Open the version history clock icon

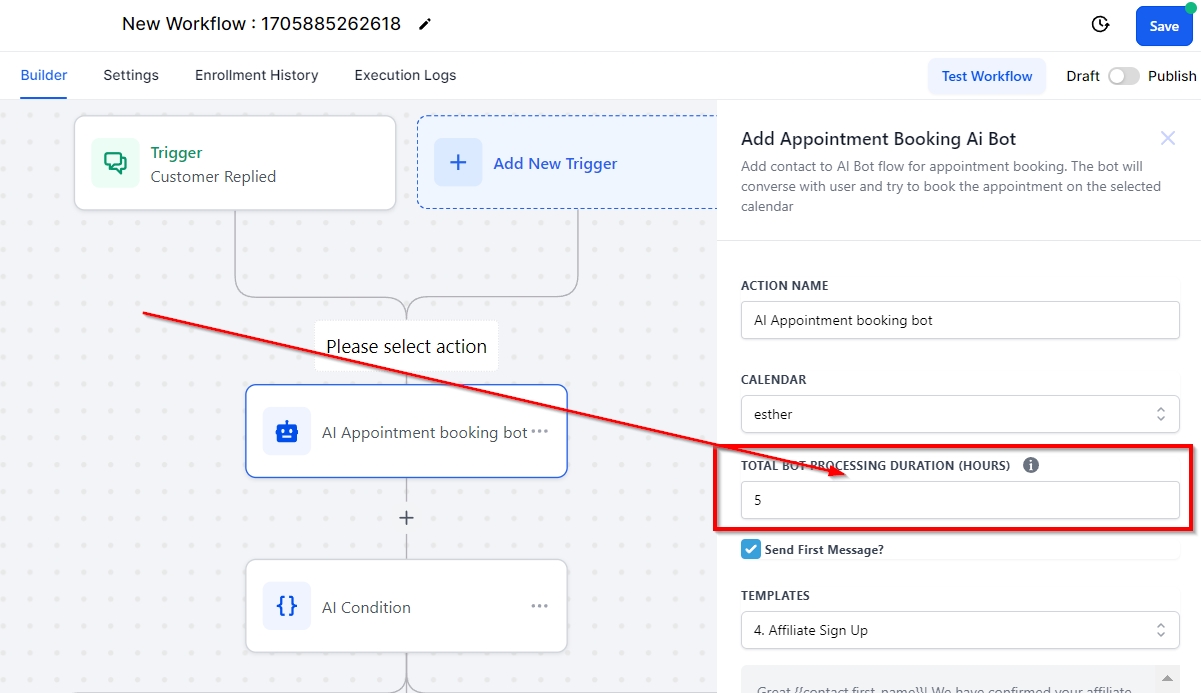coord(1100,25)
